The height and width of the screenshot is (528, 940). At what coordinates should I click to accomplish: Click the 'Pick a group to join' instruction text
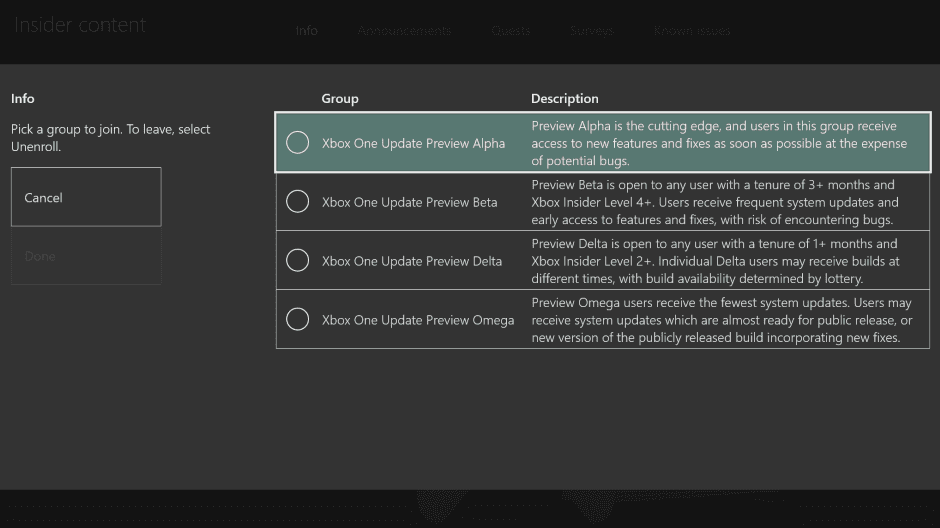tap(110, 138)
